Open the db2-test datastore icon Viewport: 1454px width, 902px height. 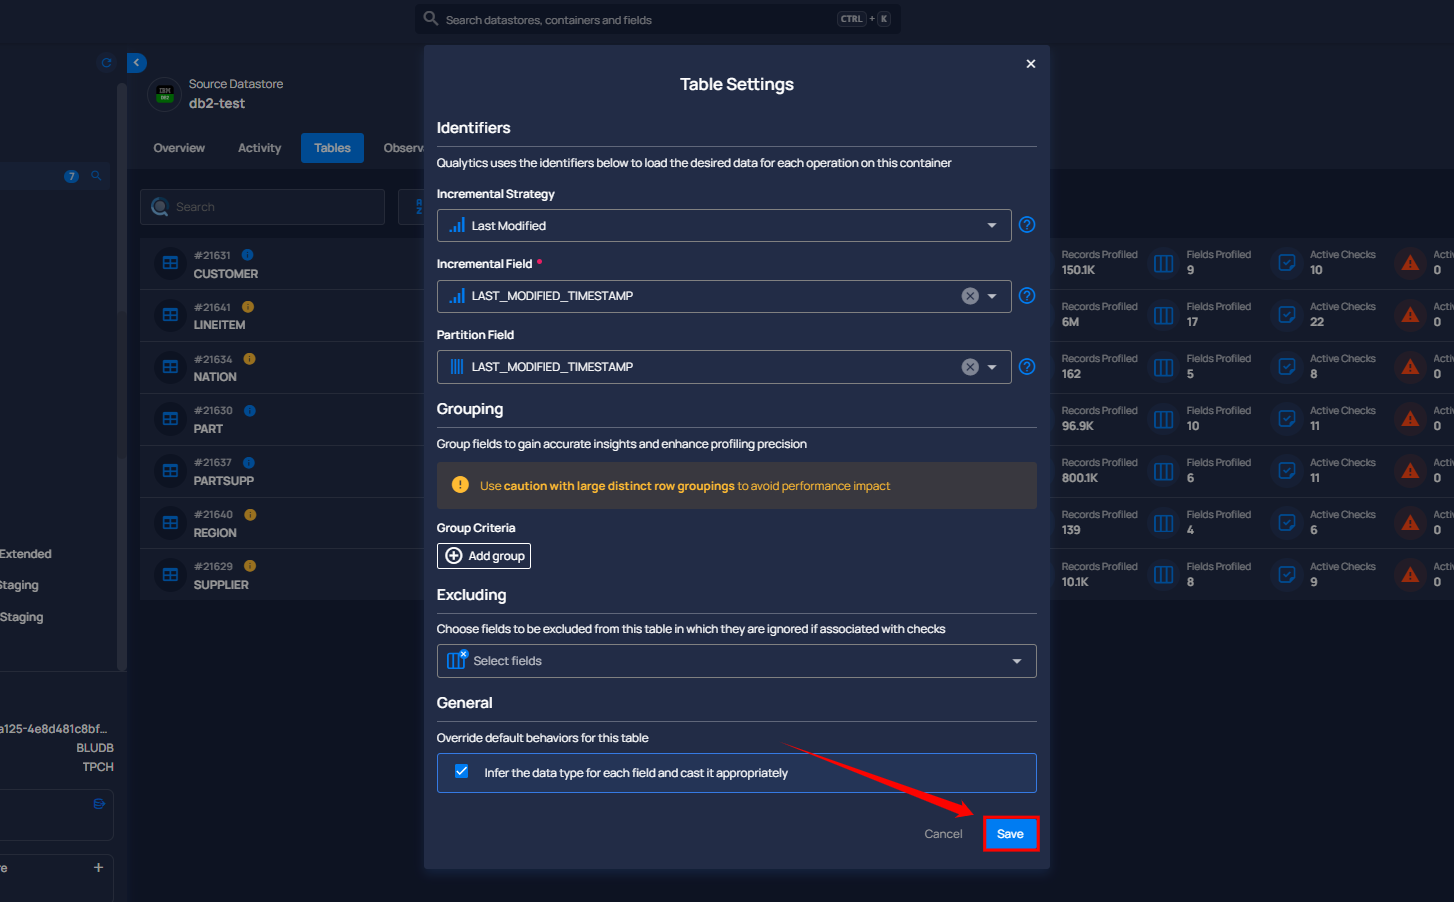coord(165,94)
